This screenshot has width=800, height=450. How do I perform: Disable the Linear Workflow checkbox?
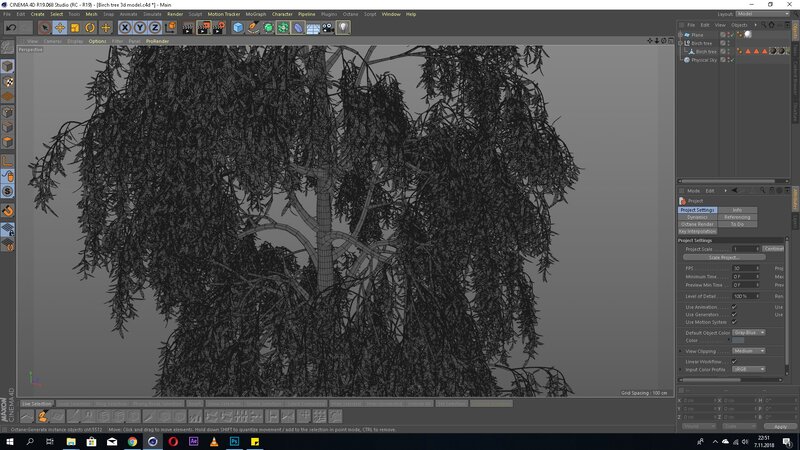(734, 361)
